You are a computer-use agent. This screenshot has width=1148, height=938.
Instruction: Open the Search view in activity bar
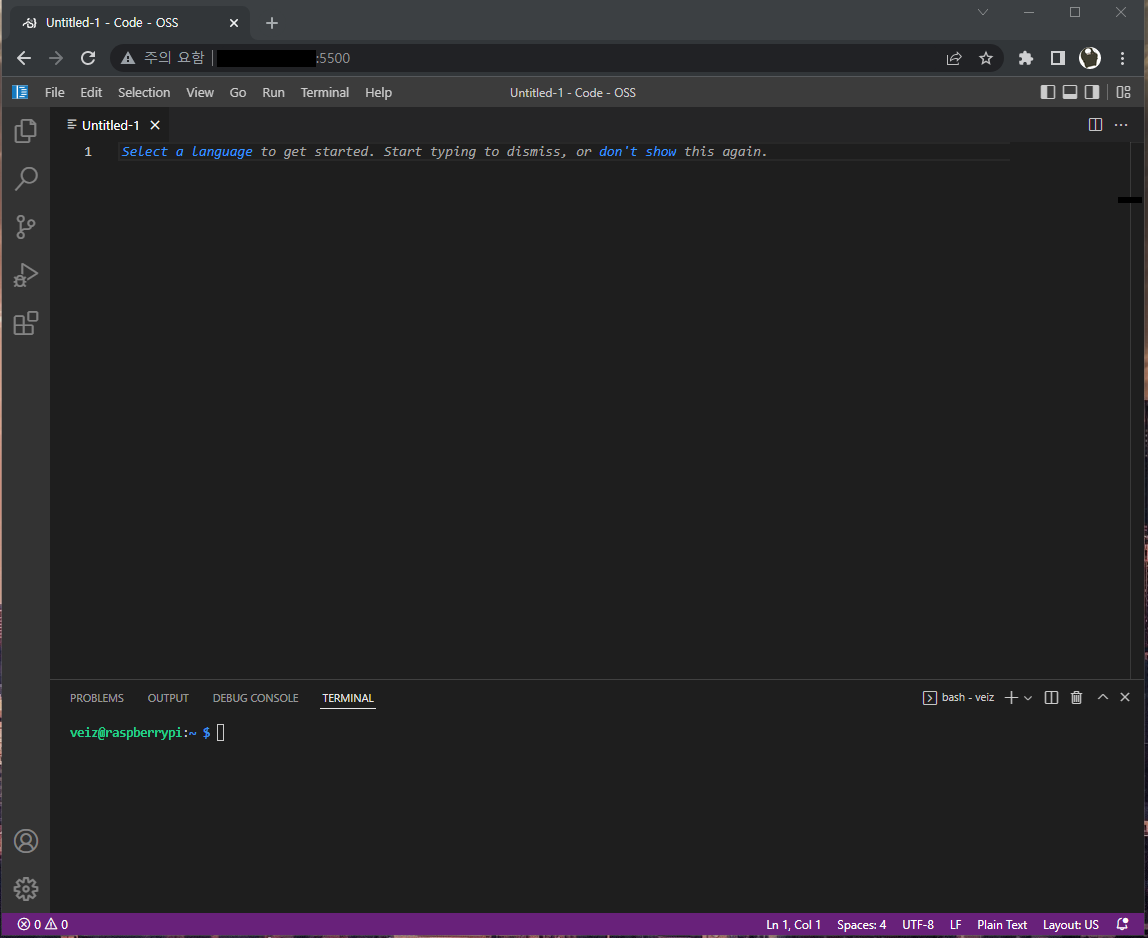click(26, 179)
